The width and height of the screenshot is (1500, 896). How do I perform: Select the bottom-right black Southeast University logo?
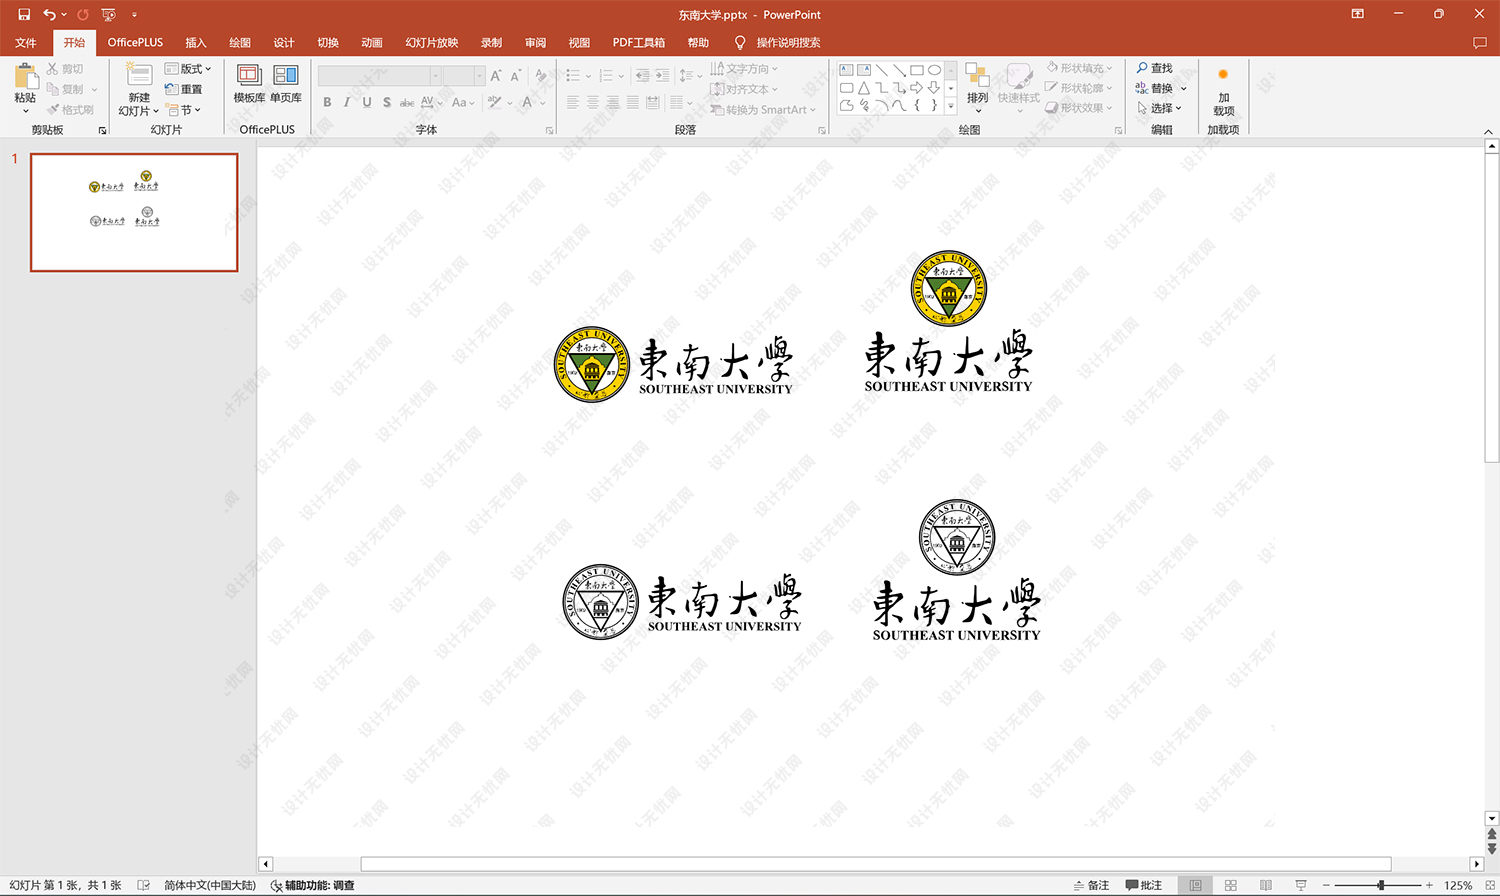point(957,571)
